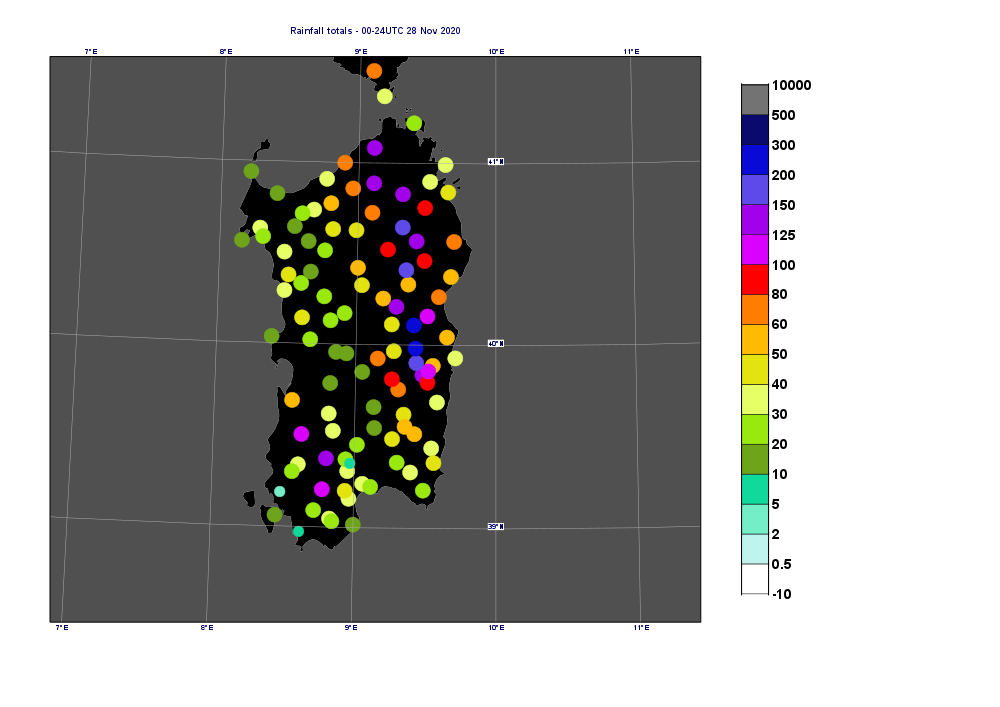Select the dark navy 300–500 legend swatch

(754, 130)
